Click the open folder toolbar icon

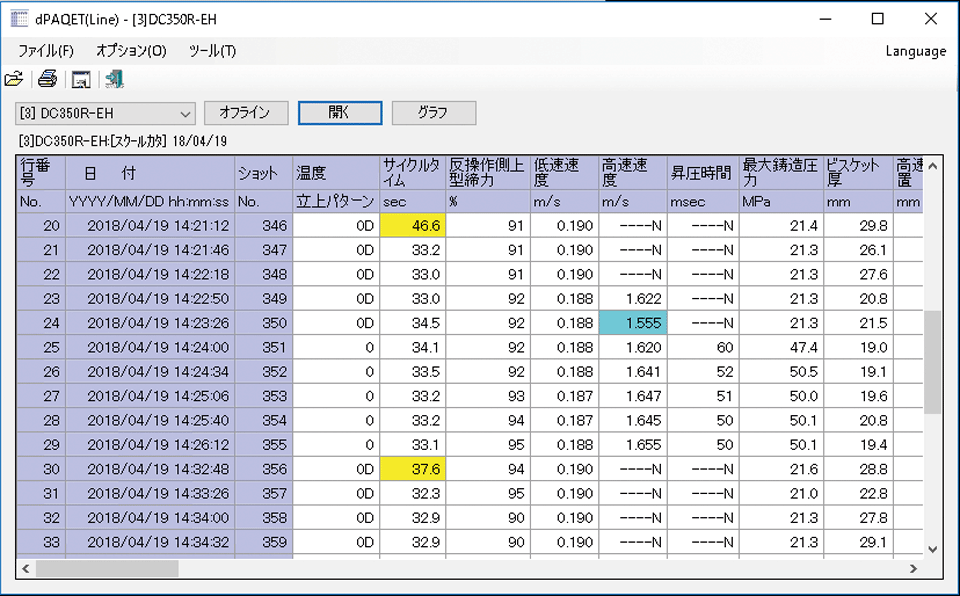tap(13, 80)
